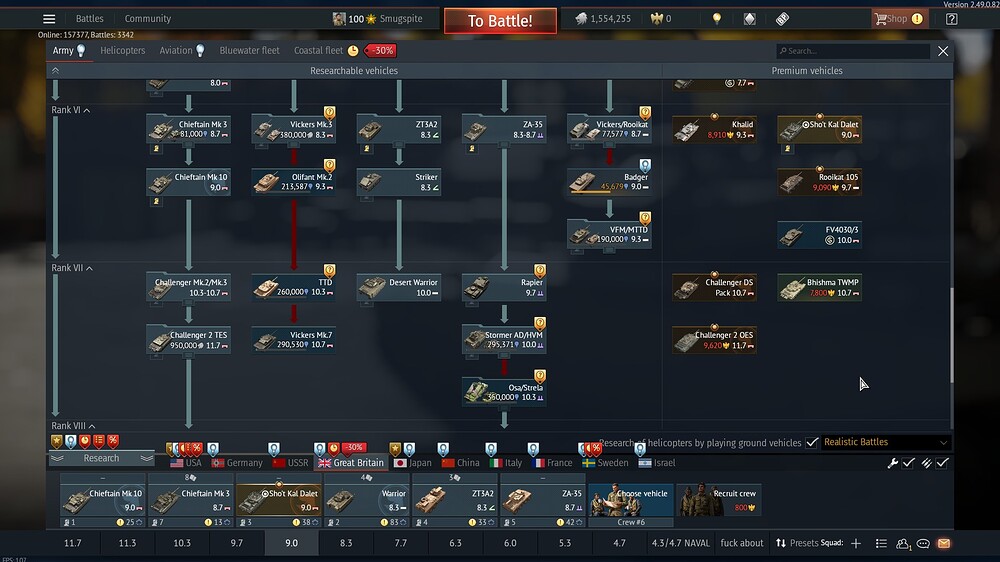
Task: Click the wrench repair icon
Action: point(893,463)
